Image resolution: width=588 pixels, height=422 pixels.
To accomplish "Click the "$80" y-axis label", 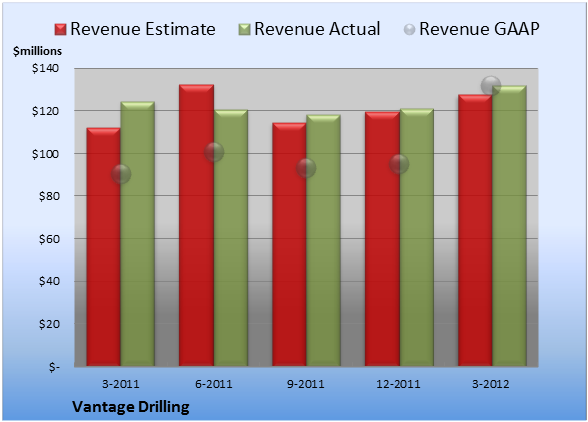I will point(49,196).
